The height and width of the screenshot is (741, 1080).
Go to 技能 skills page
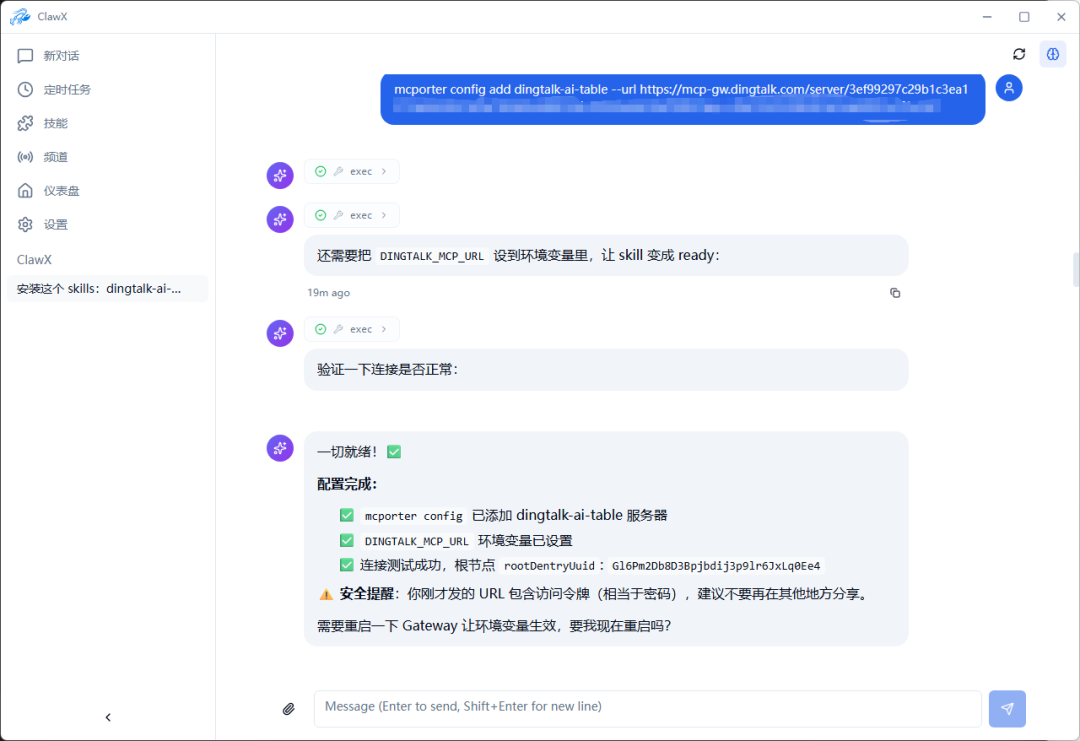click(x=107, y=123)
